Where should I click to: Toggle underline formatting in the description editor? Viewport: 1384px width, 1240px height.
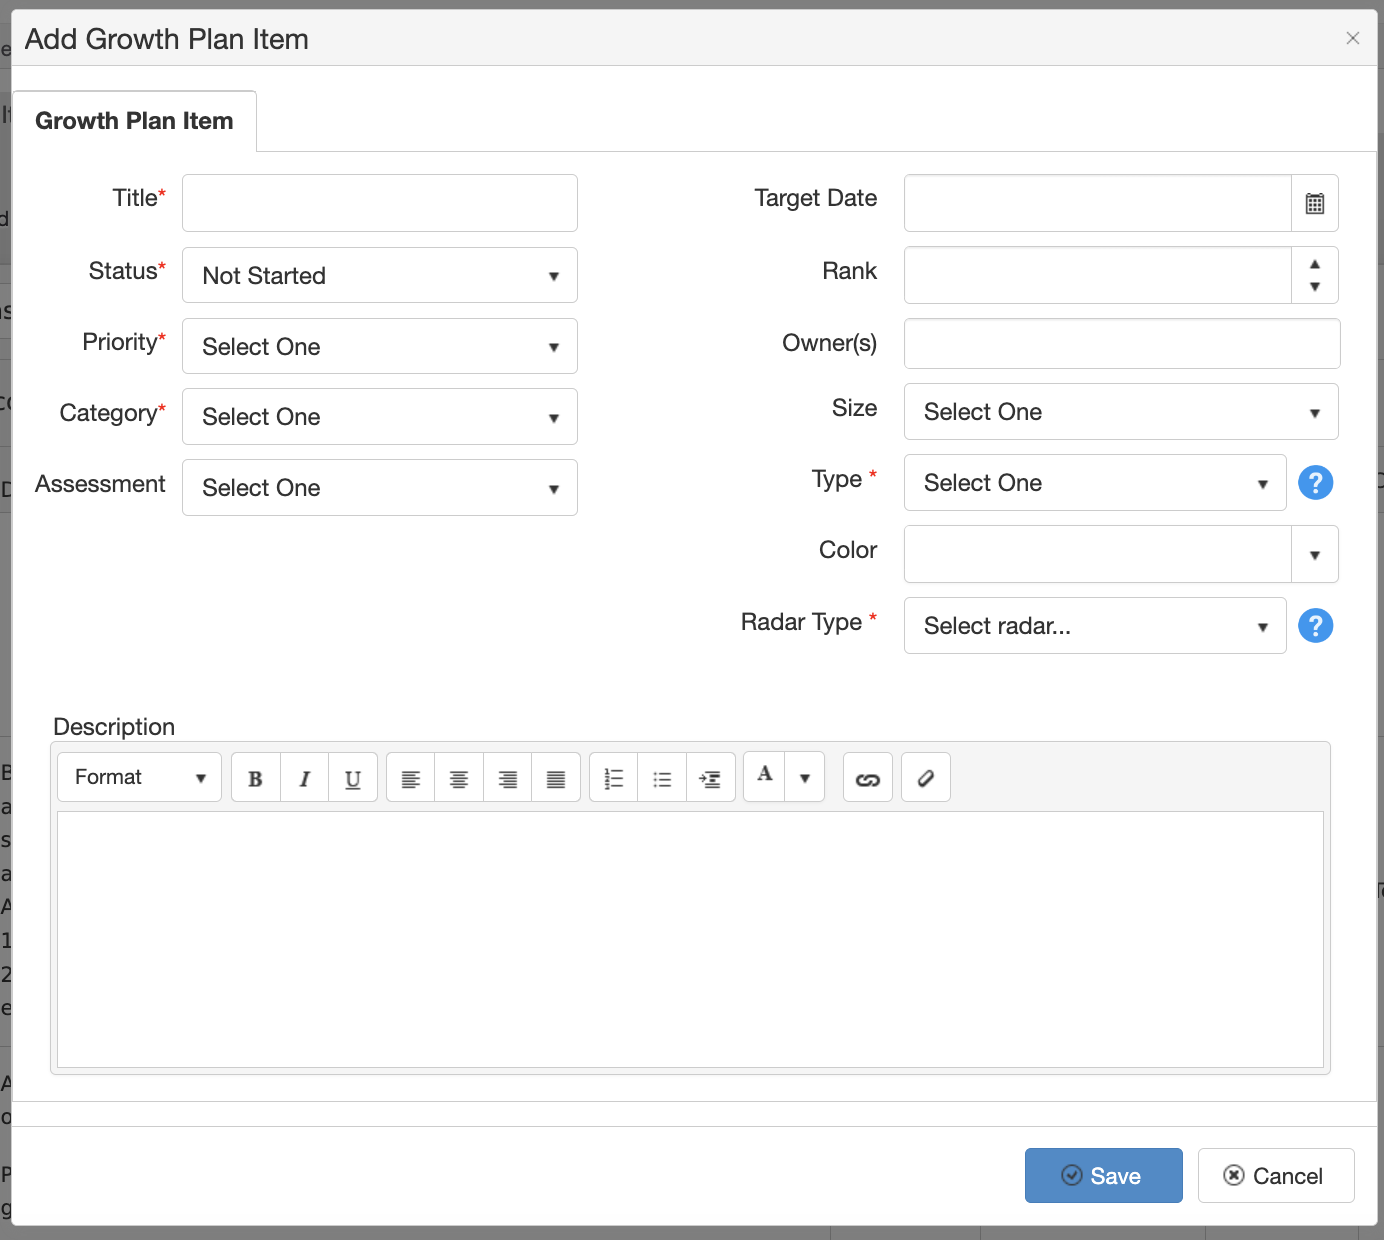[x=353, y=778]
